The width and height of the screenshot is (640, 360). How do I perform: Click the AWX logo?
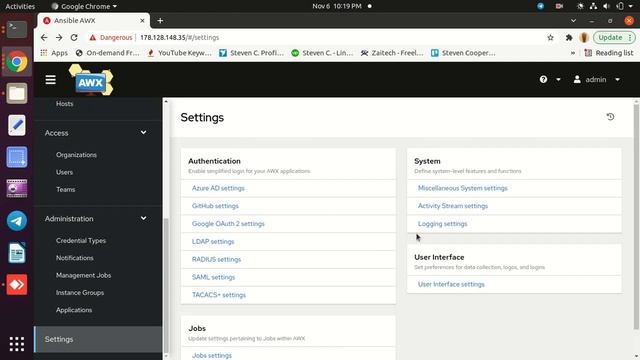click(91, 80)
